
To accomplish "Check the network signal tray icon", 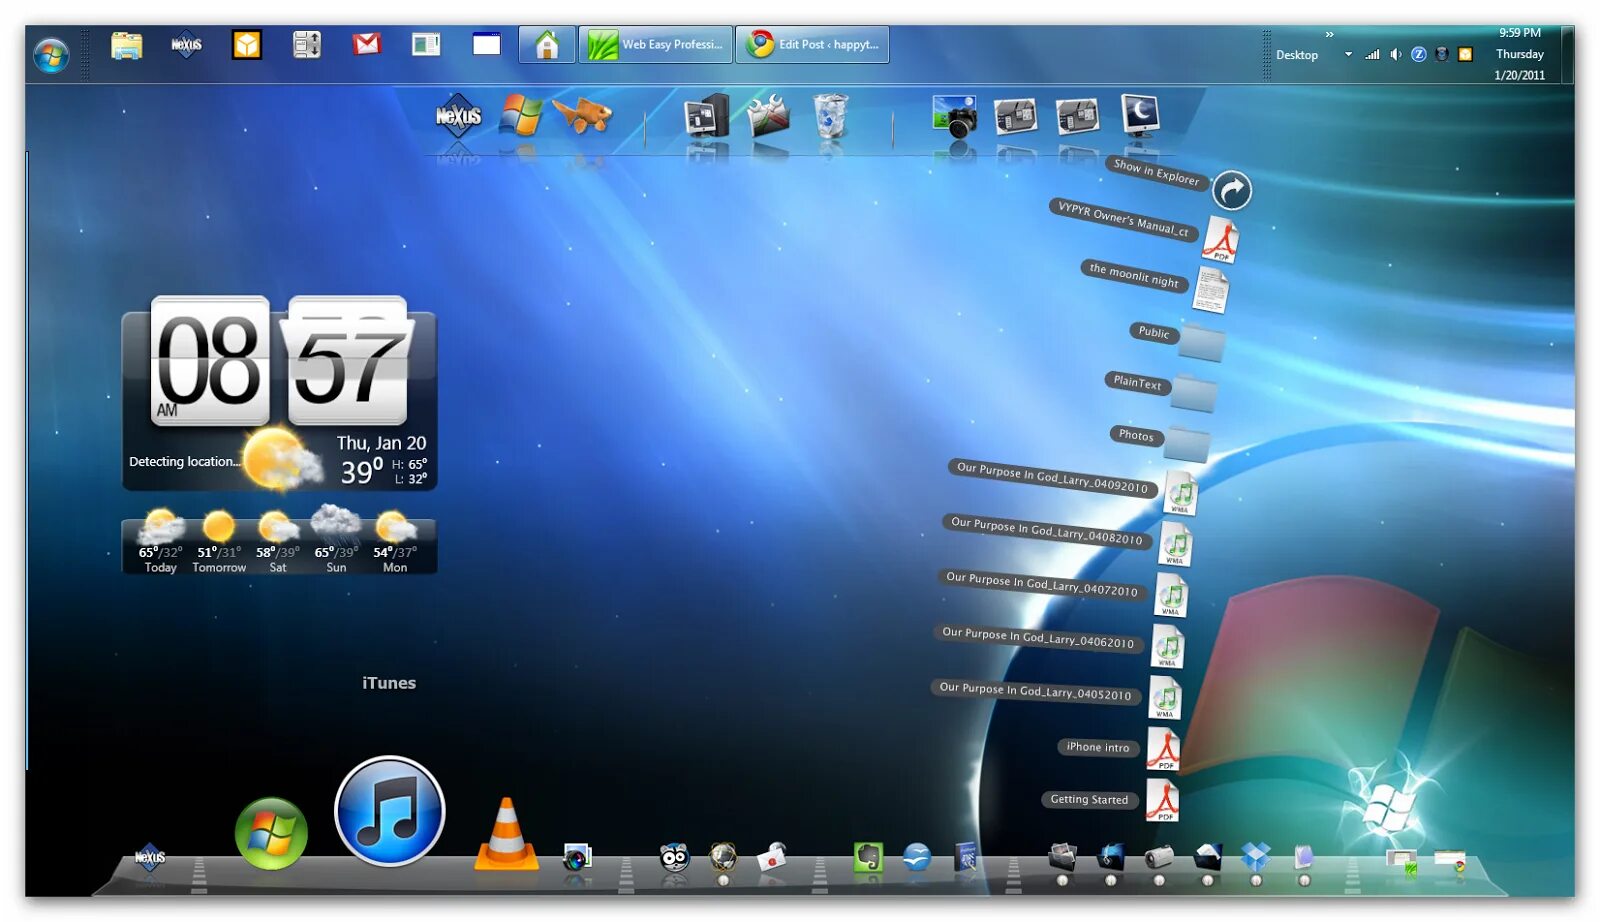I will tap(1373, 55).
